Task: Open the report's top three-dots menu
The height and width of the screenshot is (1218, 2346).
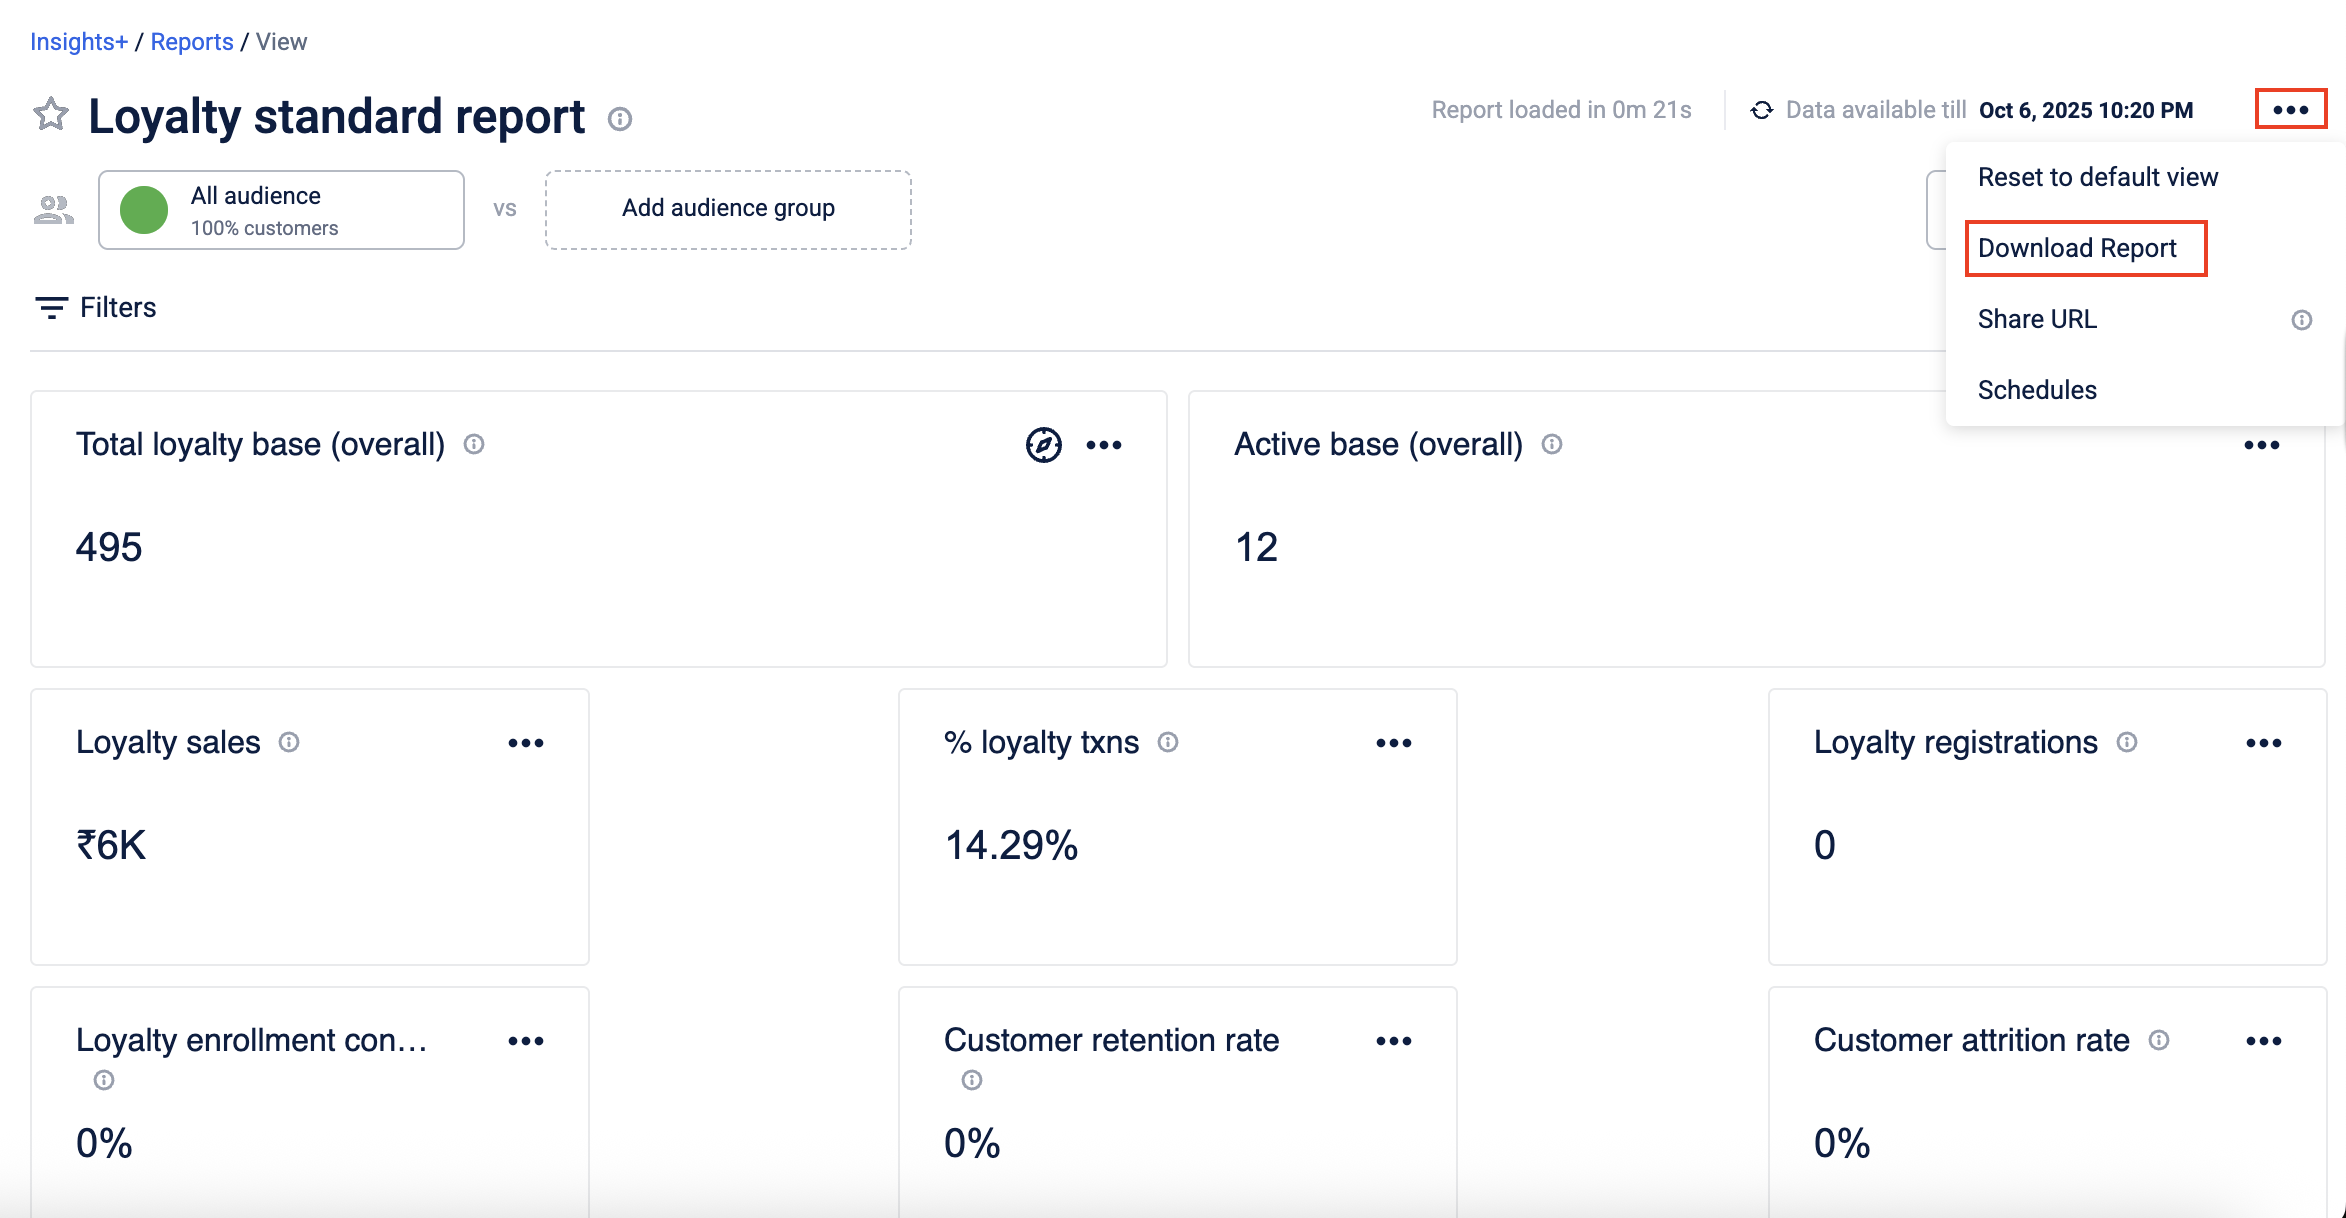Action: pos(2290,109)
